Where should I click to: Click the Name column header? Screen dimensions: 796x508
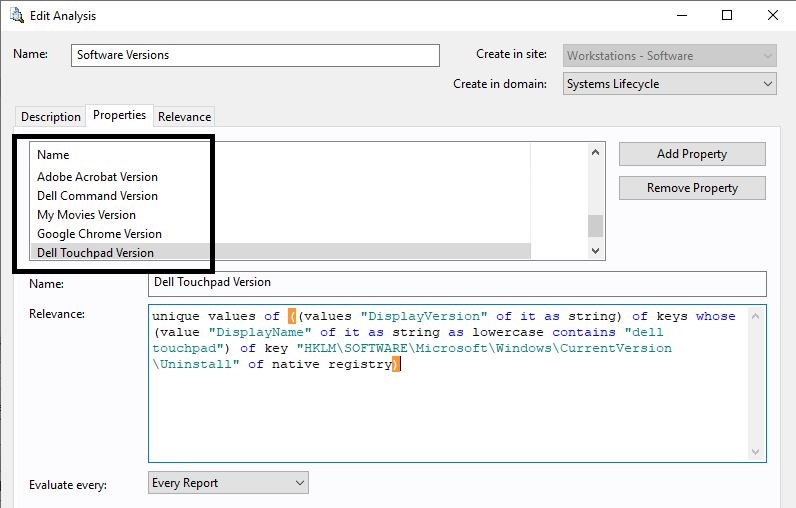(x=53, y=155)
